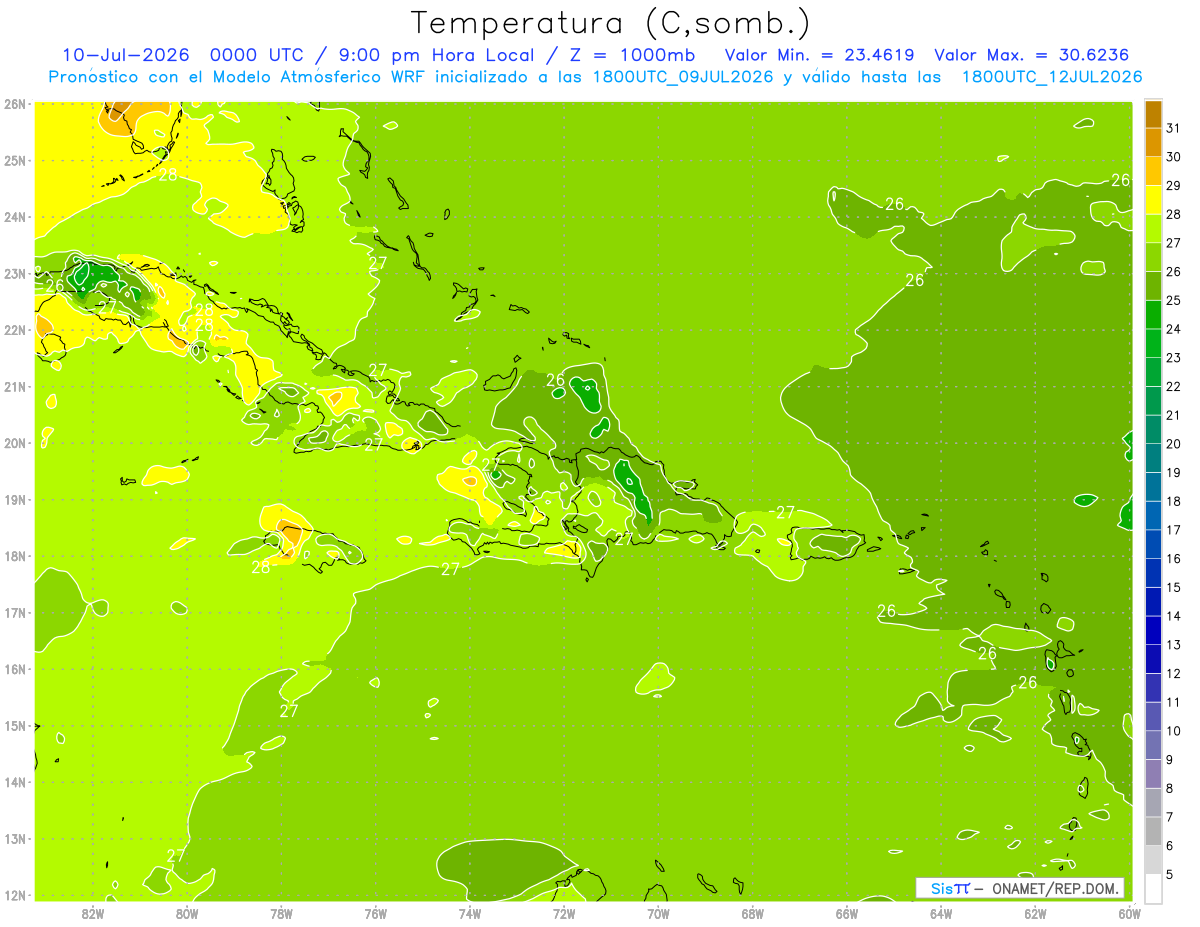Click legend scale value 17
Viewport: 1200px width, 927px height.
[x=1173, y=530]
